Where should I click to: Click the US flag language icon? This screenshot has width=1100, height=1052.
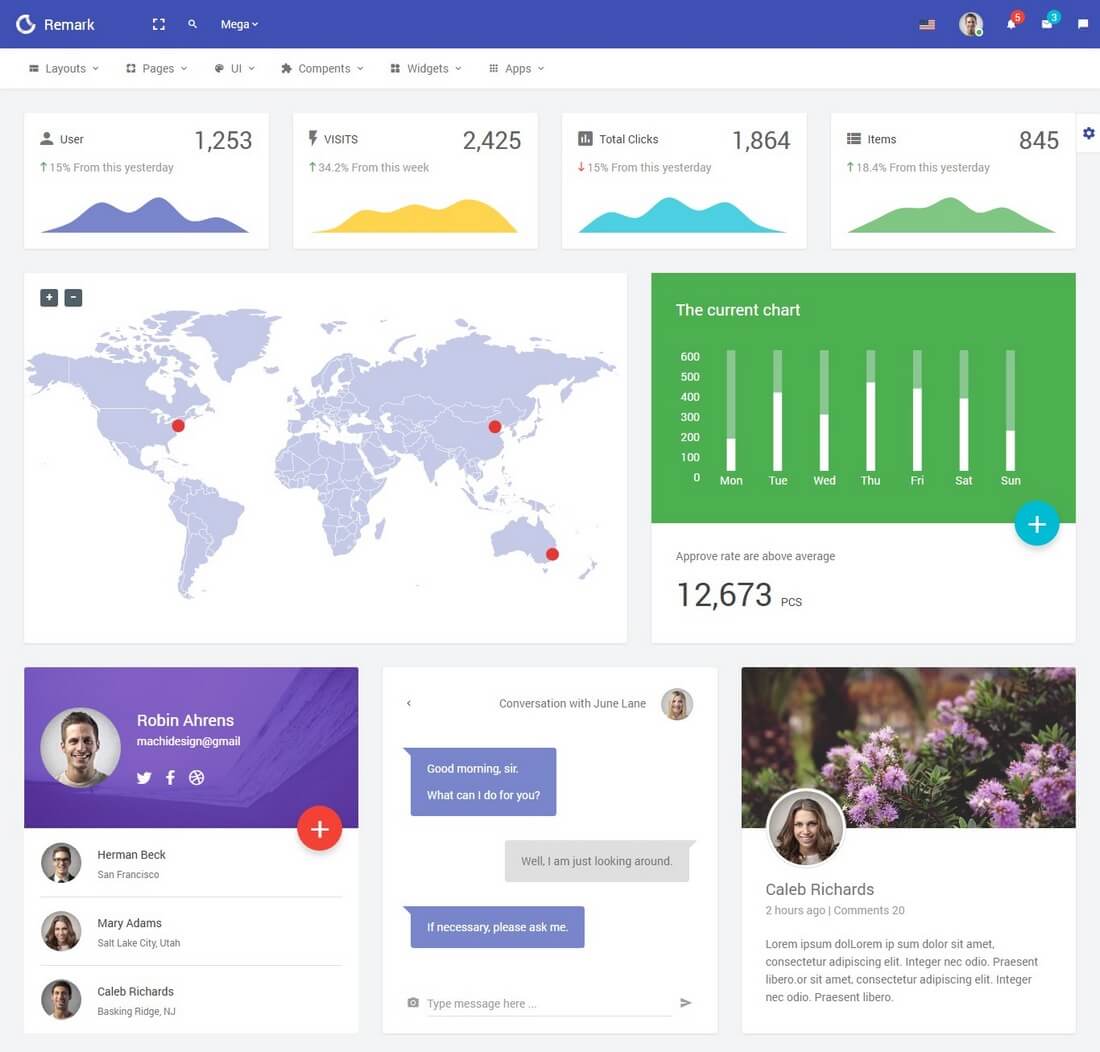coord(927,25)
